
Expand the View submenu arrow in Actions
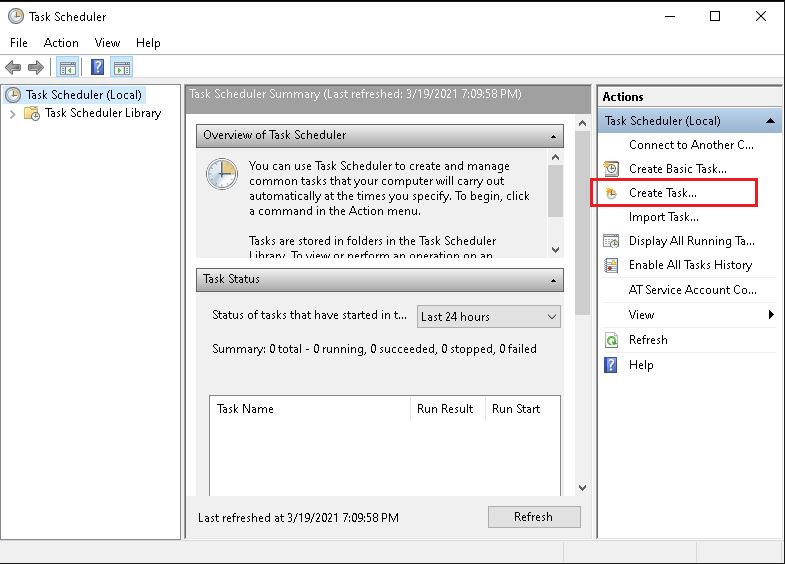(771, 314)
